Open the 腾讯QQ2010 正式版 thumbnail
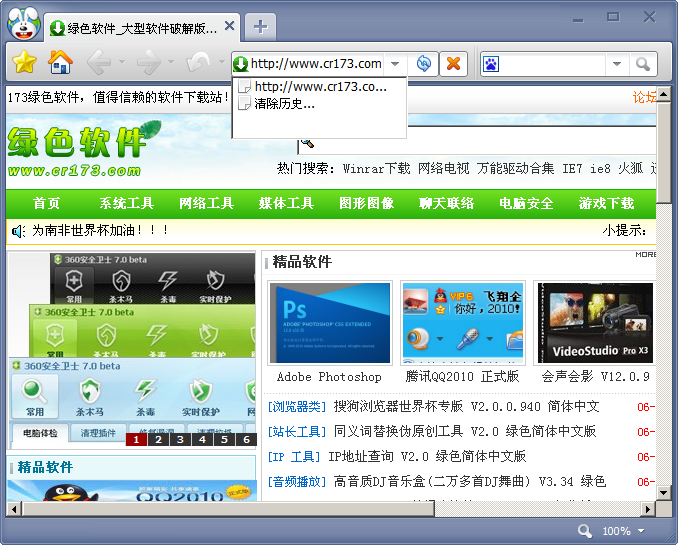Viewport: 678px width, 545px height. 463,323
